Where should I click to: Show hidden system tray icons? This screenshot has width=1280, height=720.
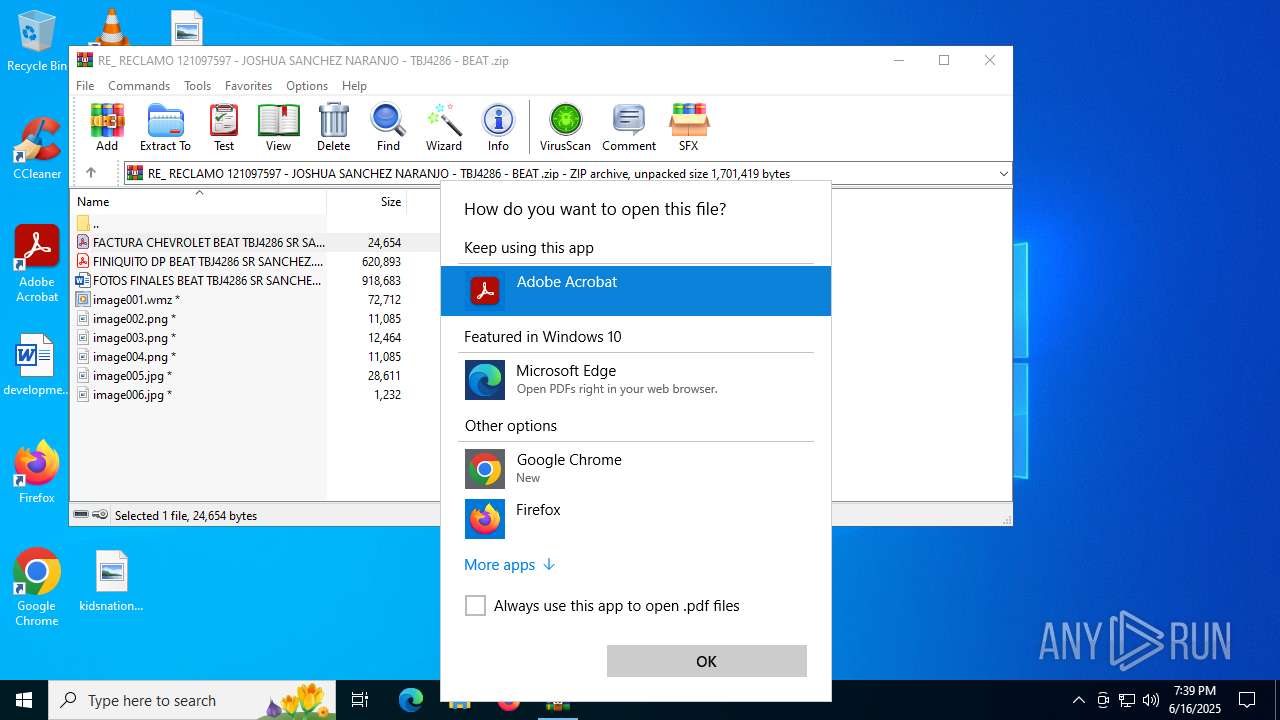[x=1078, y=700]
